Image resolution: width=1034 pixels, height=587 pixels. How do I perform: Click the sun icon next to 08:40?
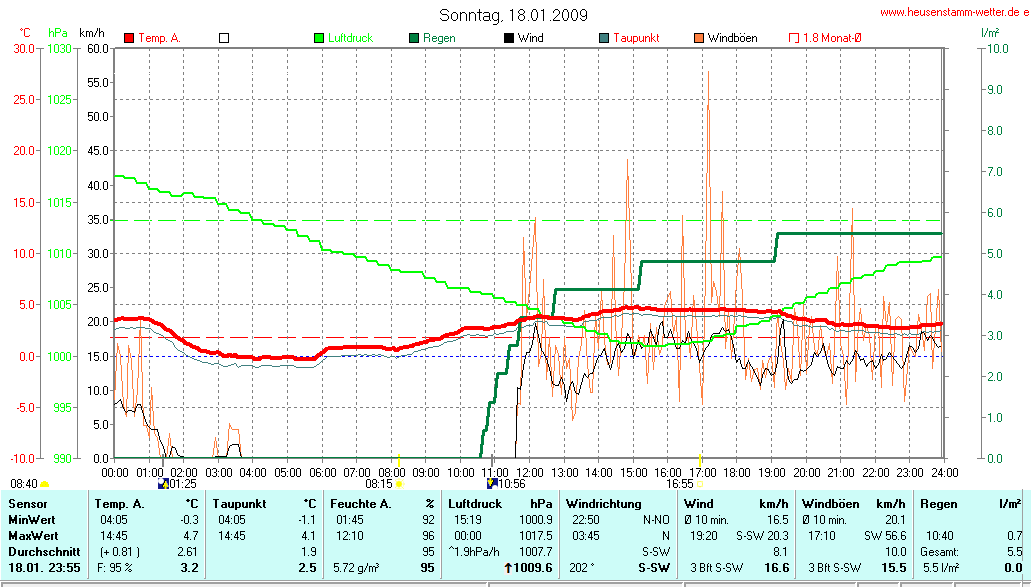coord(44,484)
